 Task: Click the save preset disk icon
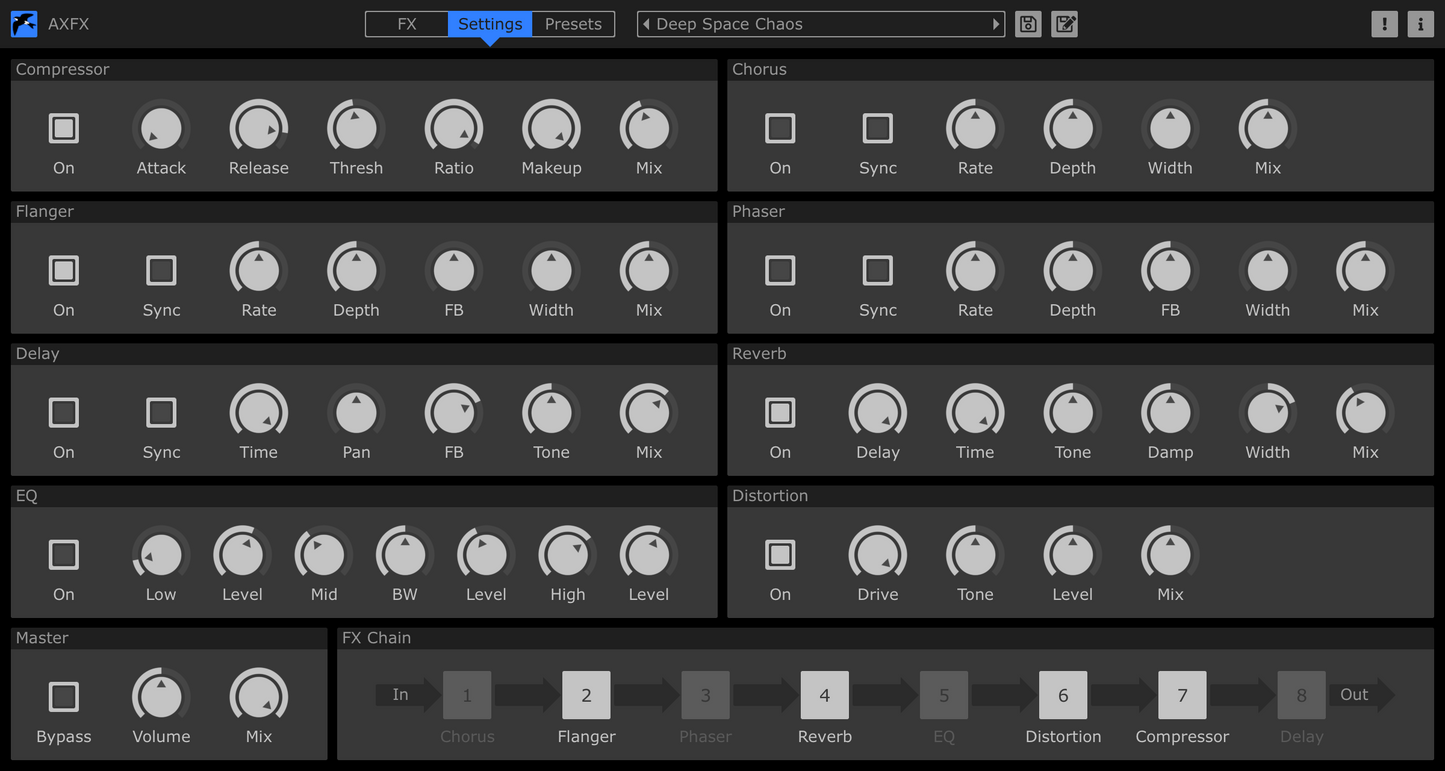1028,24
